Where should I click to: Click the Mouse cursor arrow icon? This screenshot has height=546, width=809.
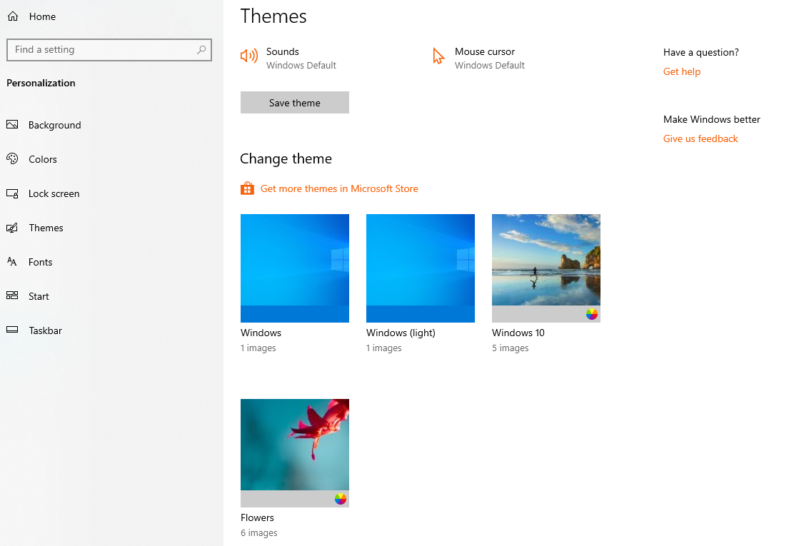[x=438, y=56]
